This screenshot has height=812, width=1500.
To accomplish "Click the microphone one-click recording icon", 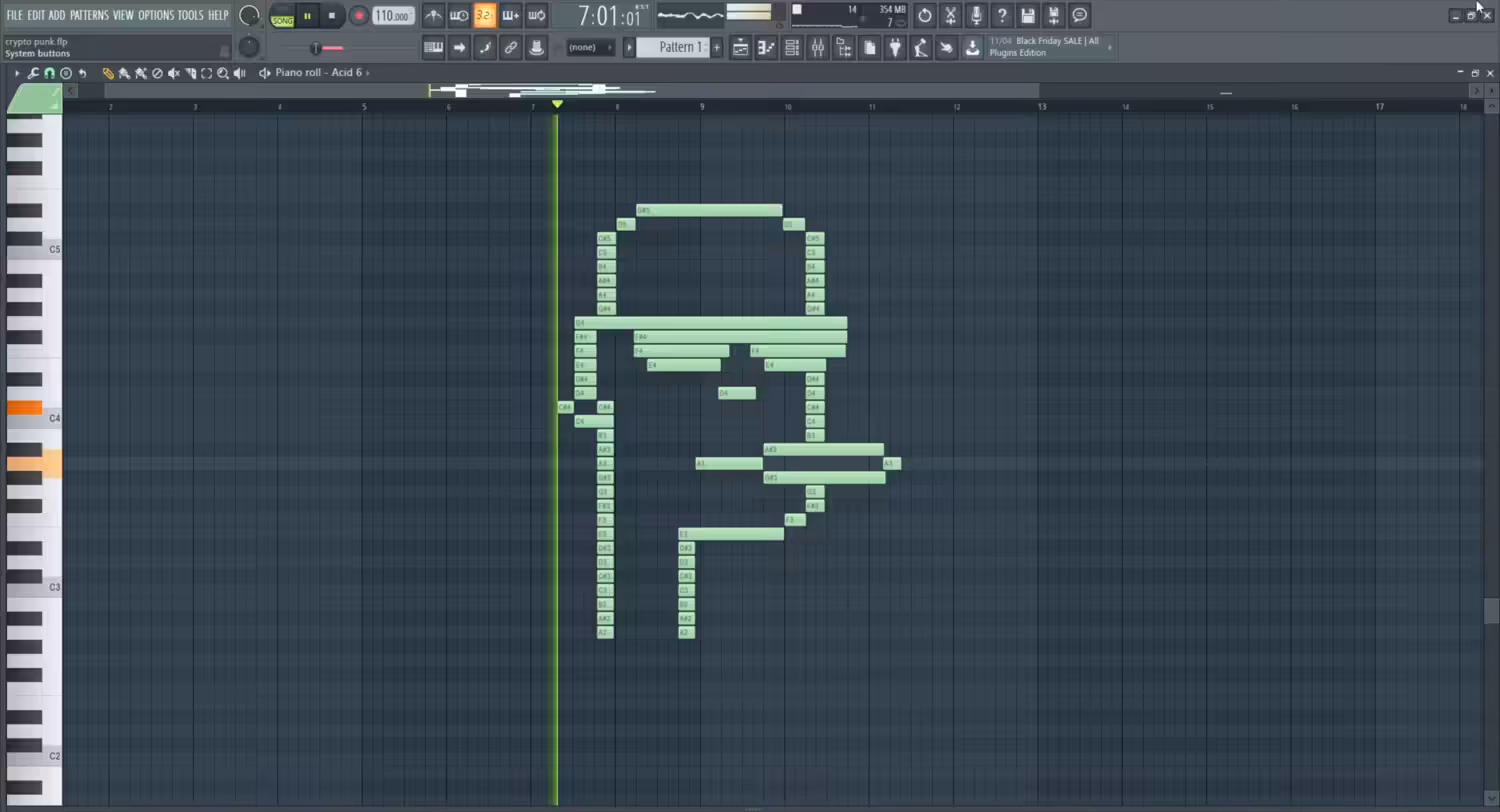I will coord(977,15).
